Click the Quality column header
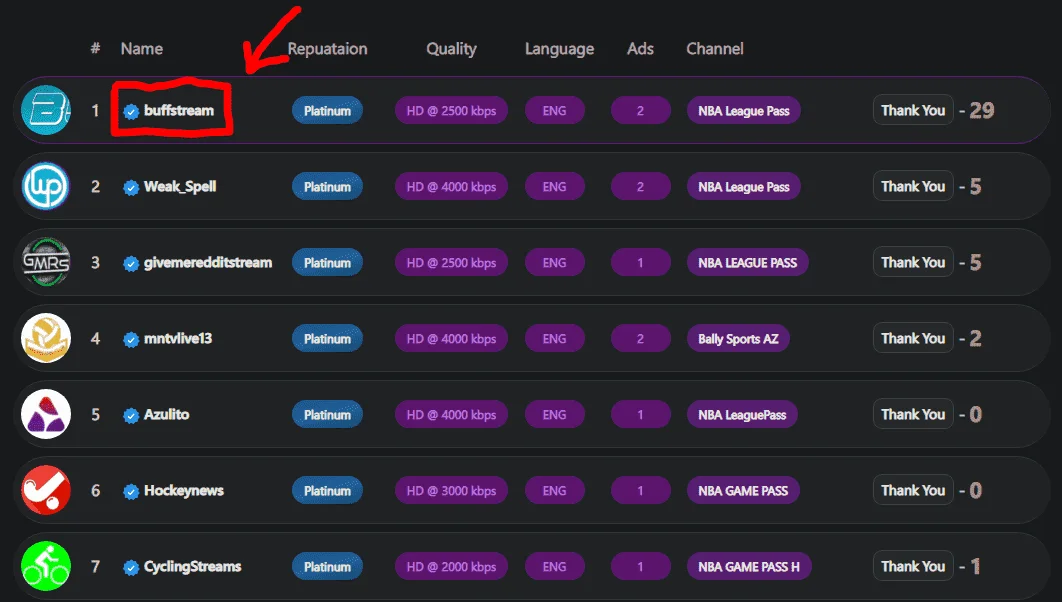 tap(451, 49)
